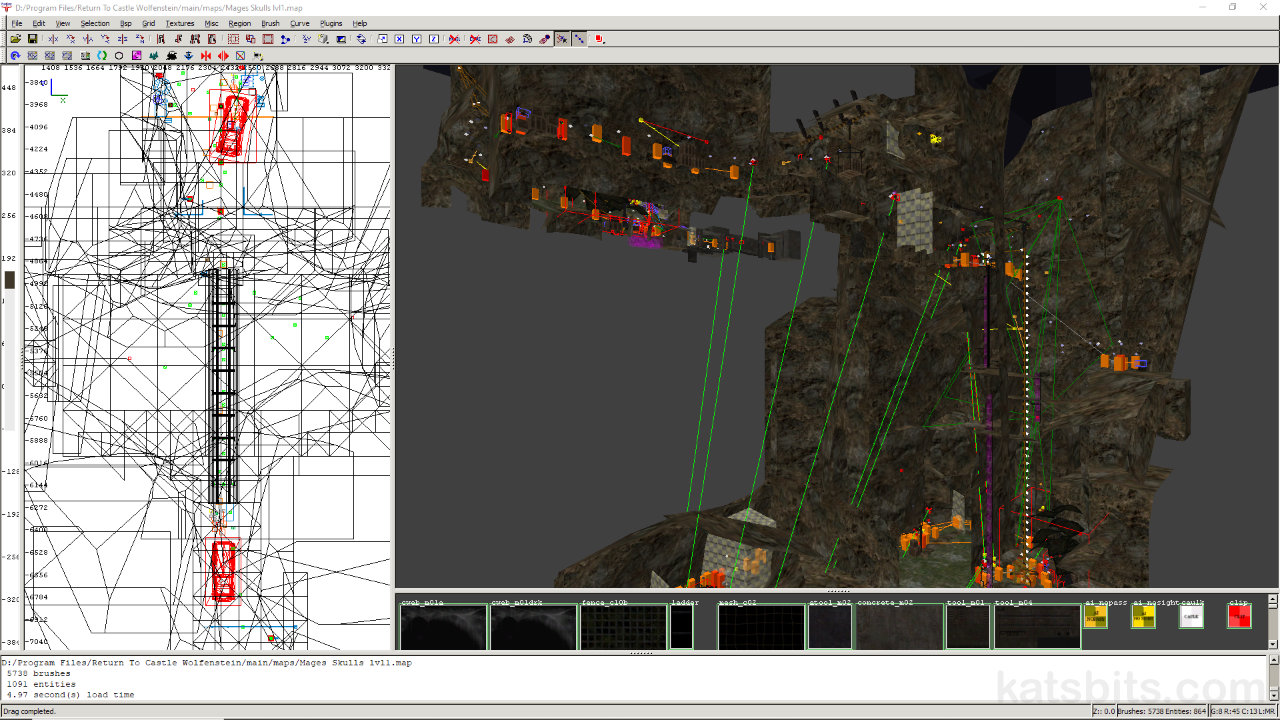Open the Plugins menu
The image size is (1280, 720).
331,23
